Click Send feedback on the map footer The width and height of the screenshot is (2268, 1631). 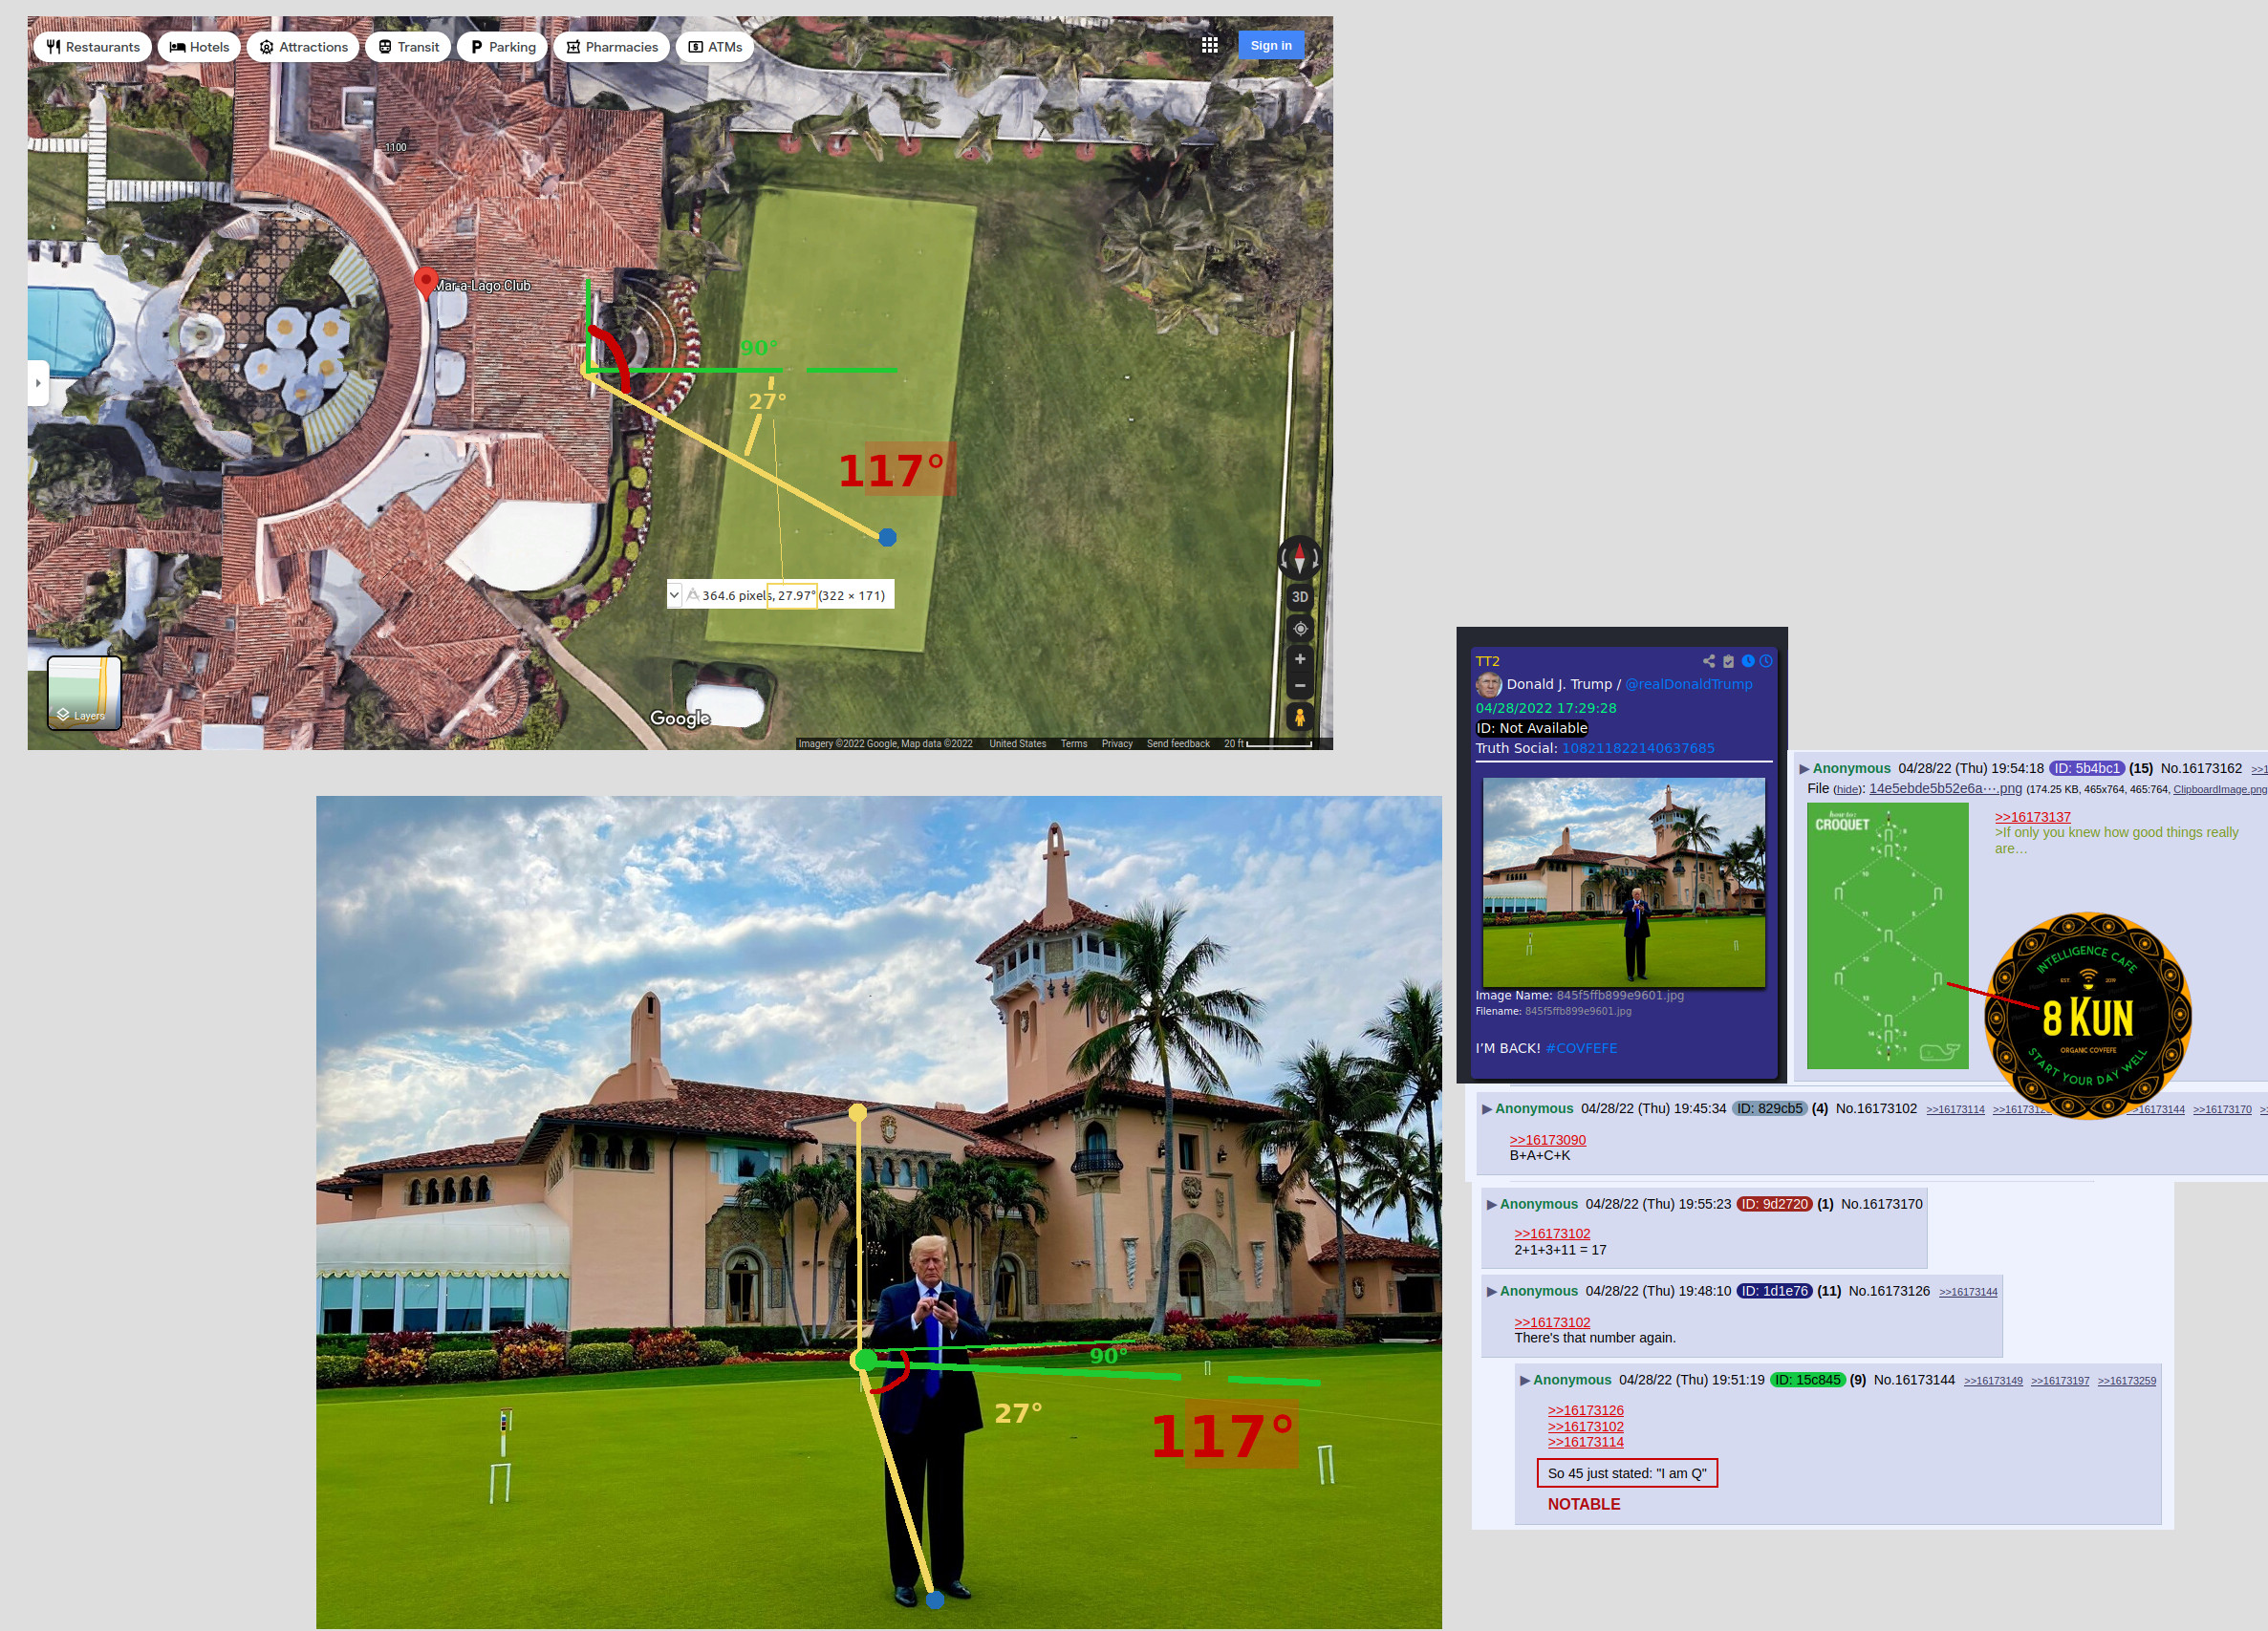click(1177, 744)
